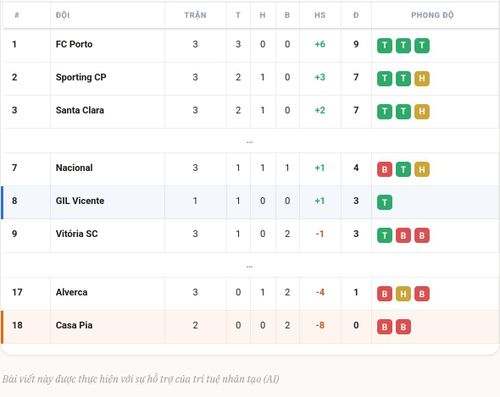Open the Casa Pia team name
This screenshot has width=500, height=397.
(x=74, y=325)
